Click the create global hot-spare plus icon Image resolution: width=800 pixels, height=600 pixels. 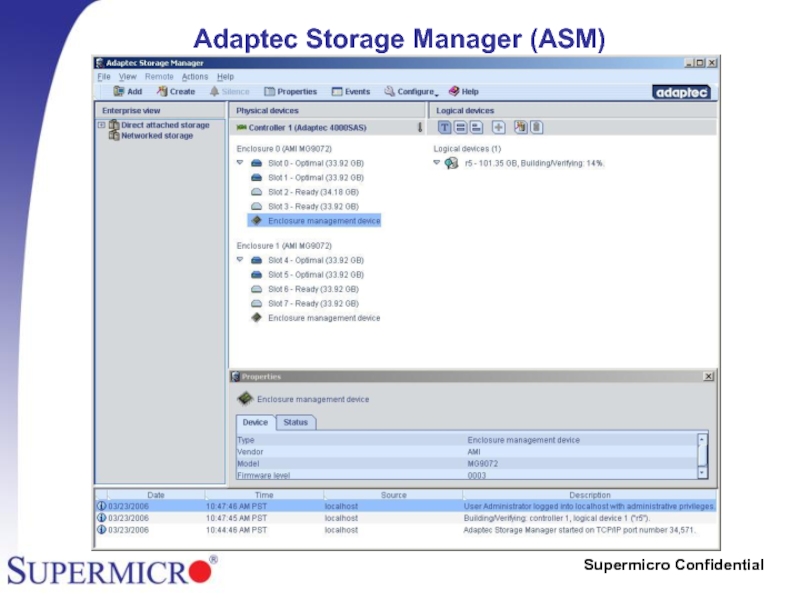point(498,128)
